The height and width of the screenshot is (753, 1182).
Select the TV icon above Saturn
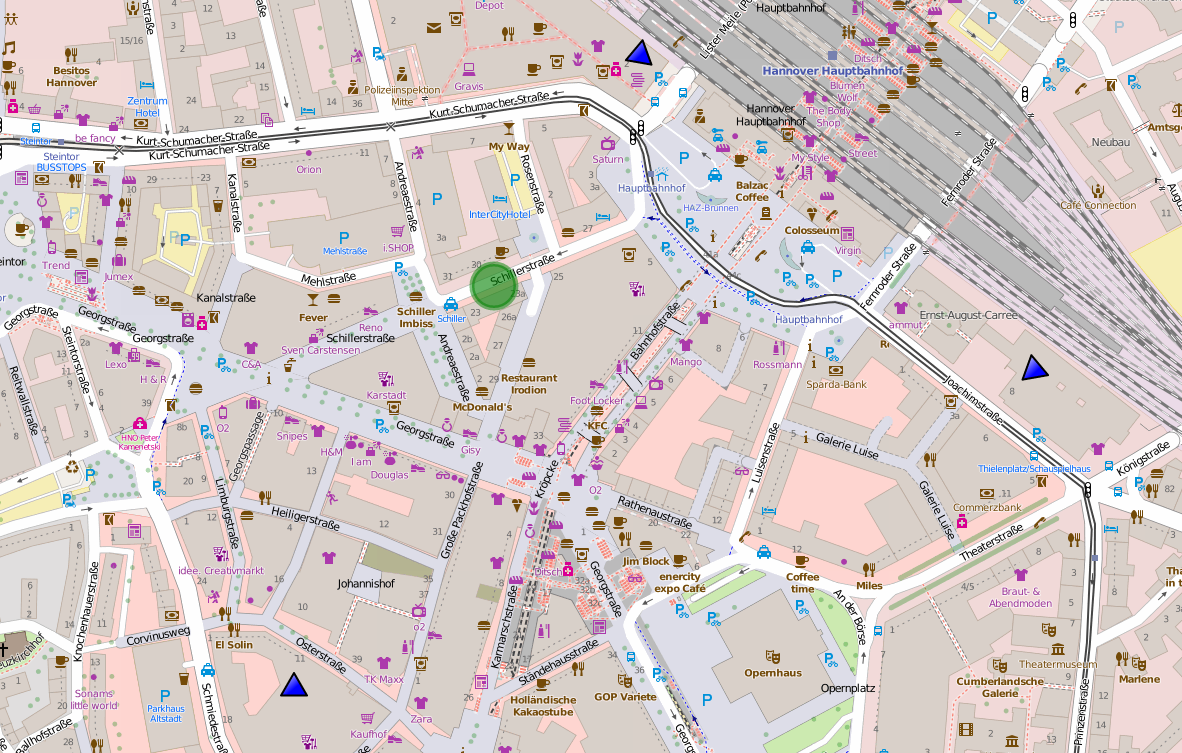[608, 143]
